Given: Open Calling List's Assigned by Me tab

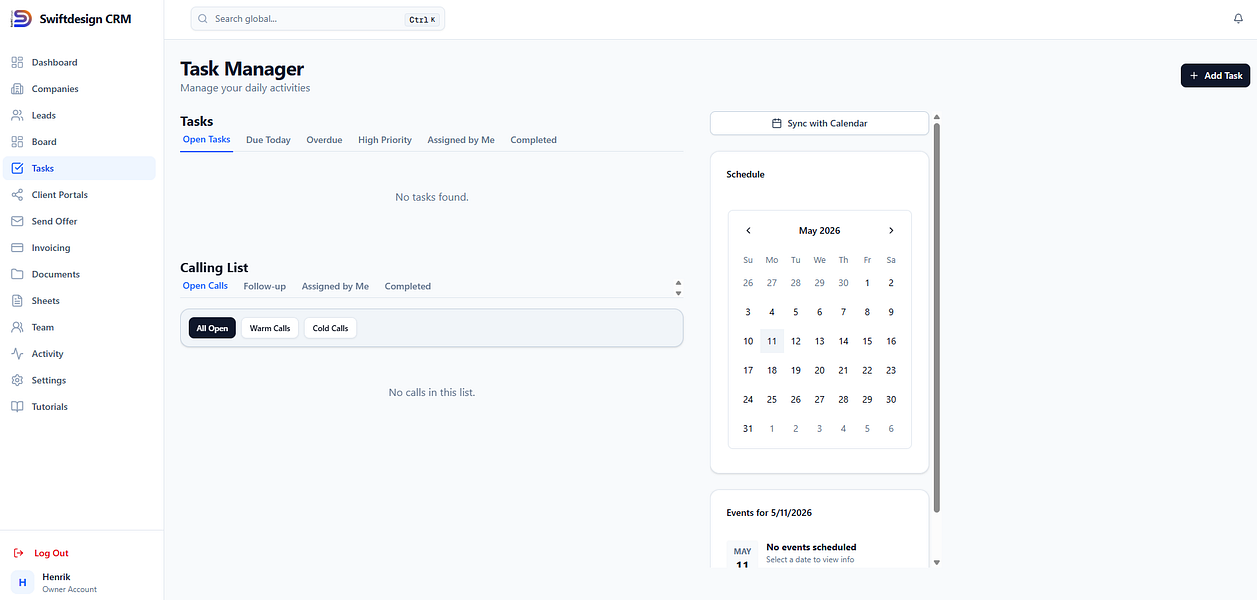Looking at the screenshot, I should point(335,286).
